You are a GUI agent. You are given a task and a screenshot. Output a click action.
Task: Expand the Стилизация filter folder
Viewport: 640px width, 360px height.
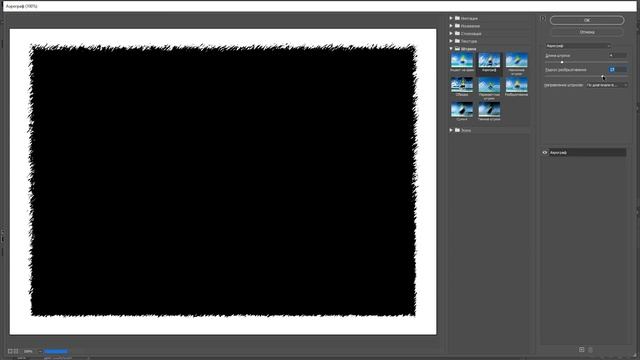[451, 33]
